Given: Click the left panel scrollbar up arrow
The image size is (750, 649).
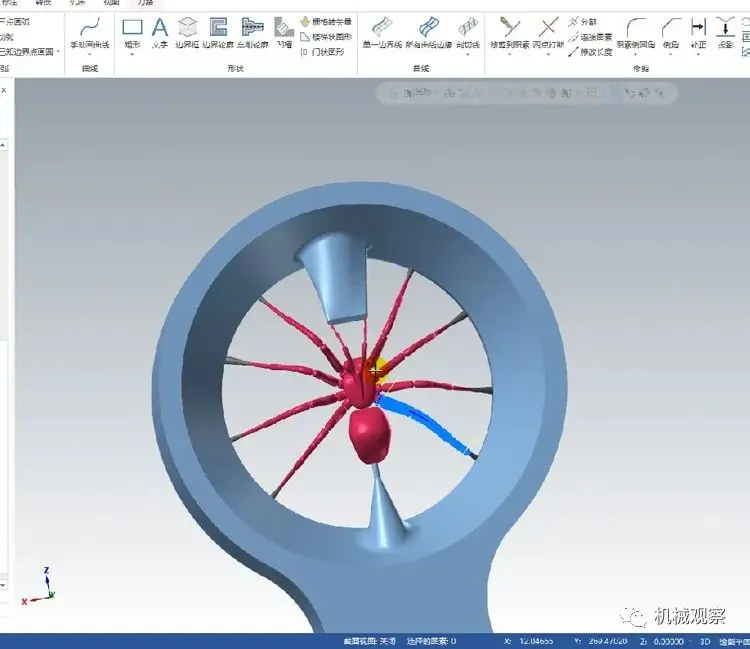Looking at the screenshot, I should pos(3,144).
